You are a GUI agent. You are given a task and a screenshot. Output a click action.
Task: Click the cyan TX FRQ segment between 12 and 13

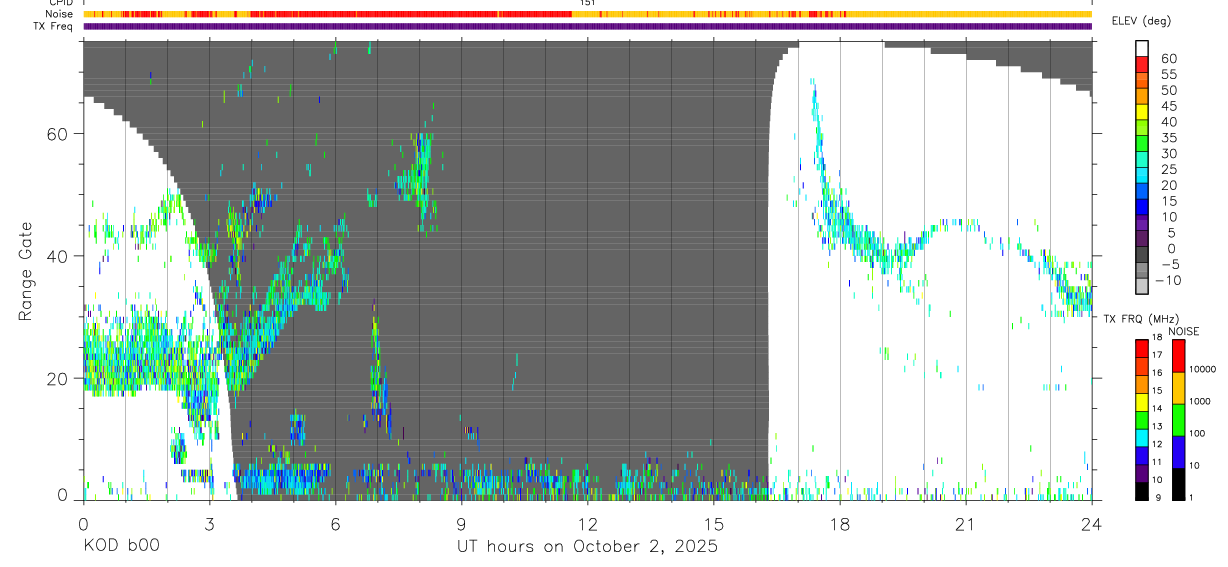coord(1141,436)
